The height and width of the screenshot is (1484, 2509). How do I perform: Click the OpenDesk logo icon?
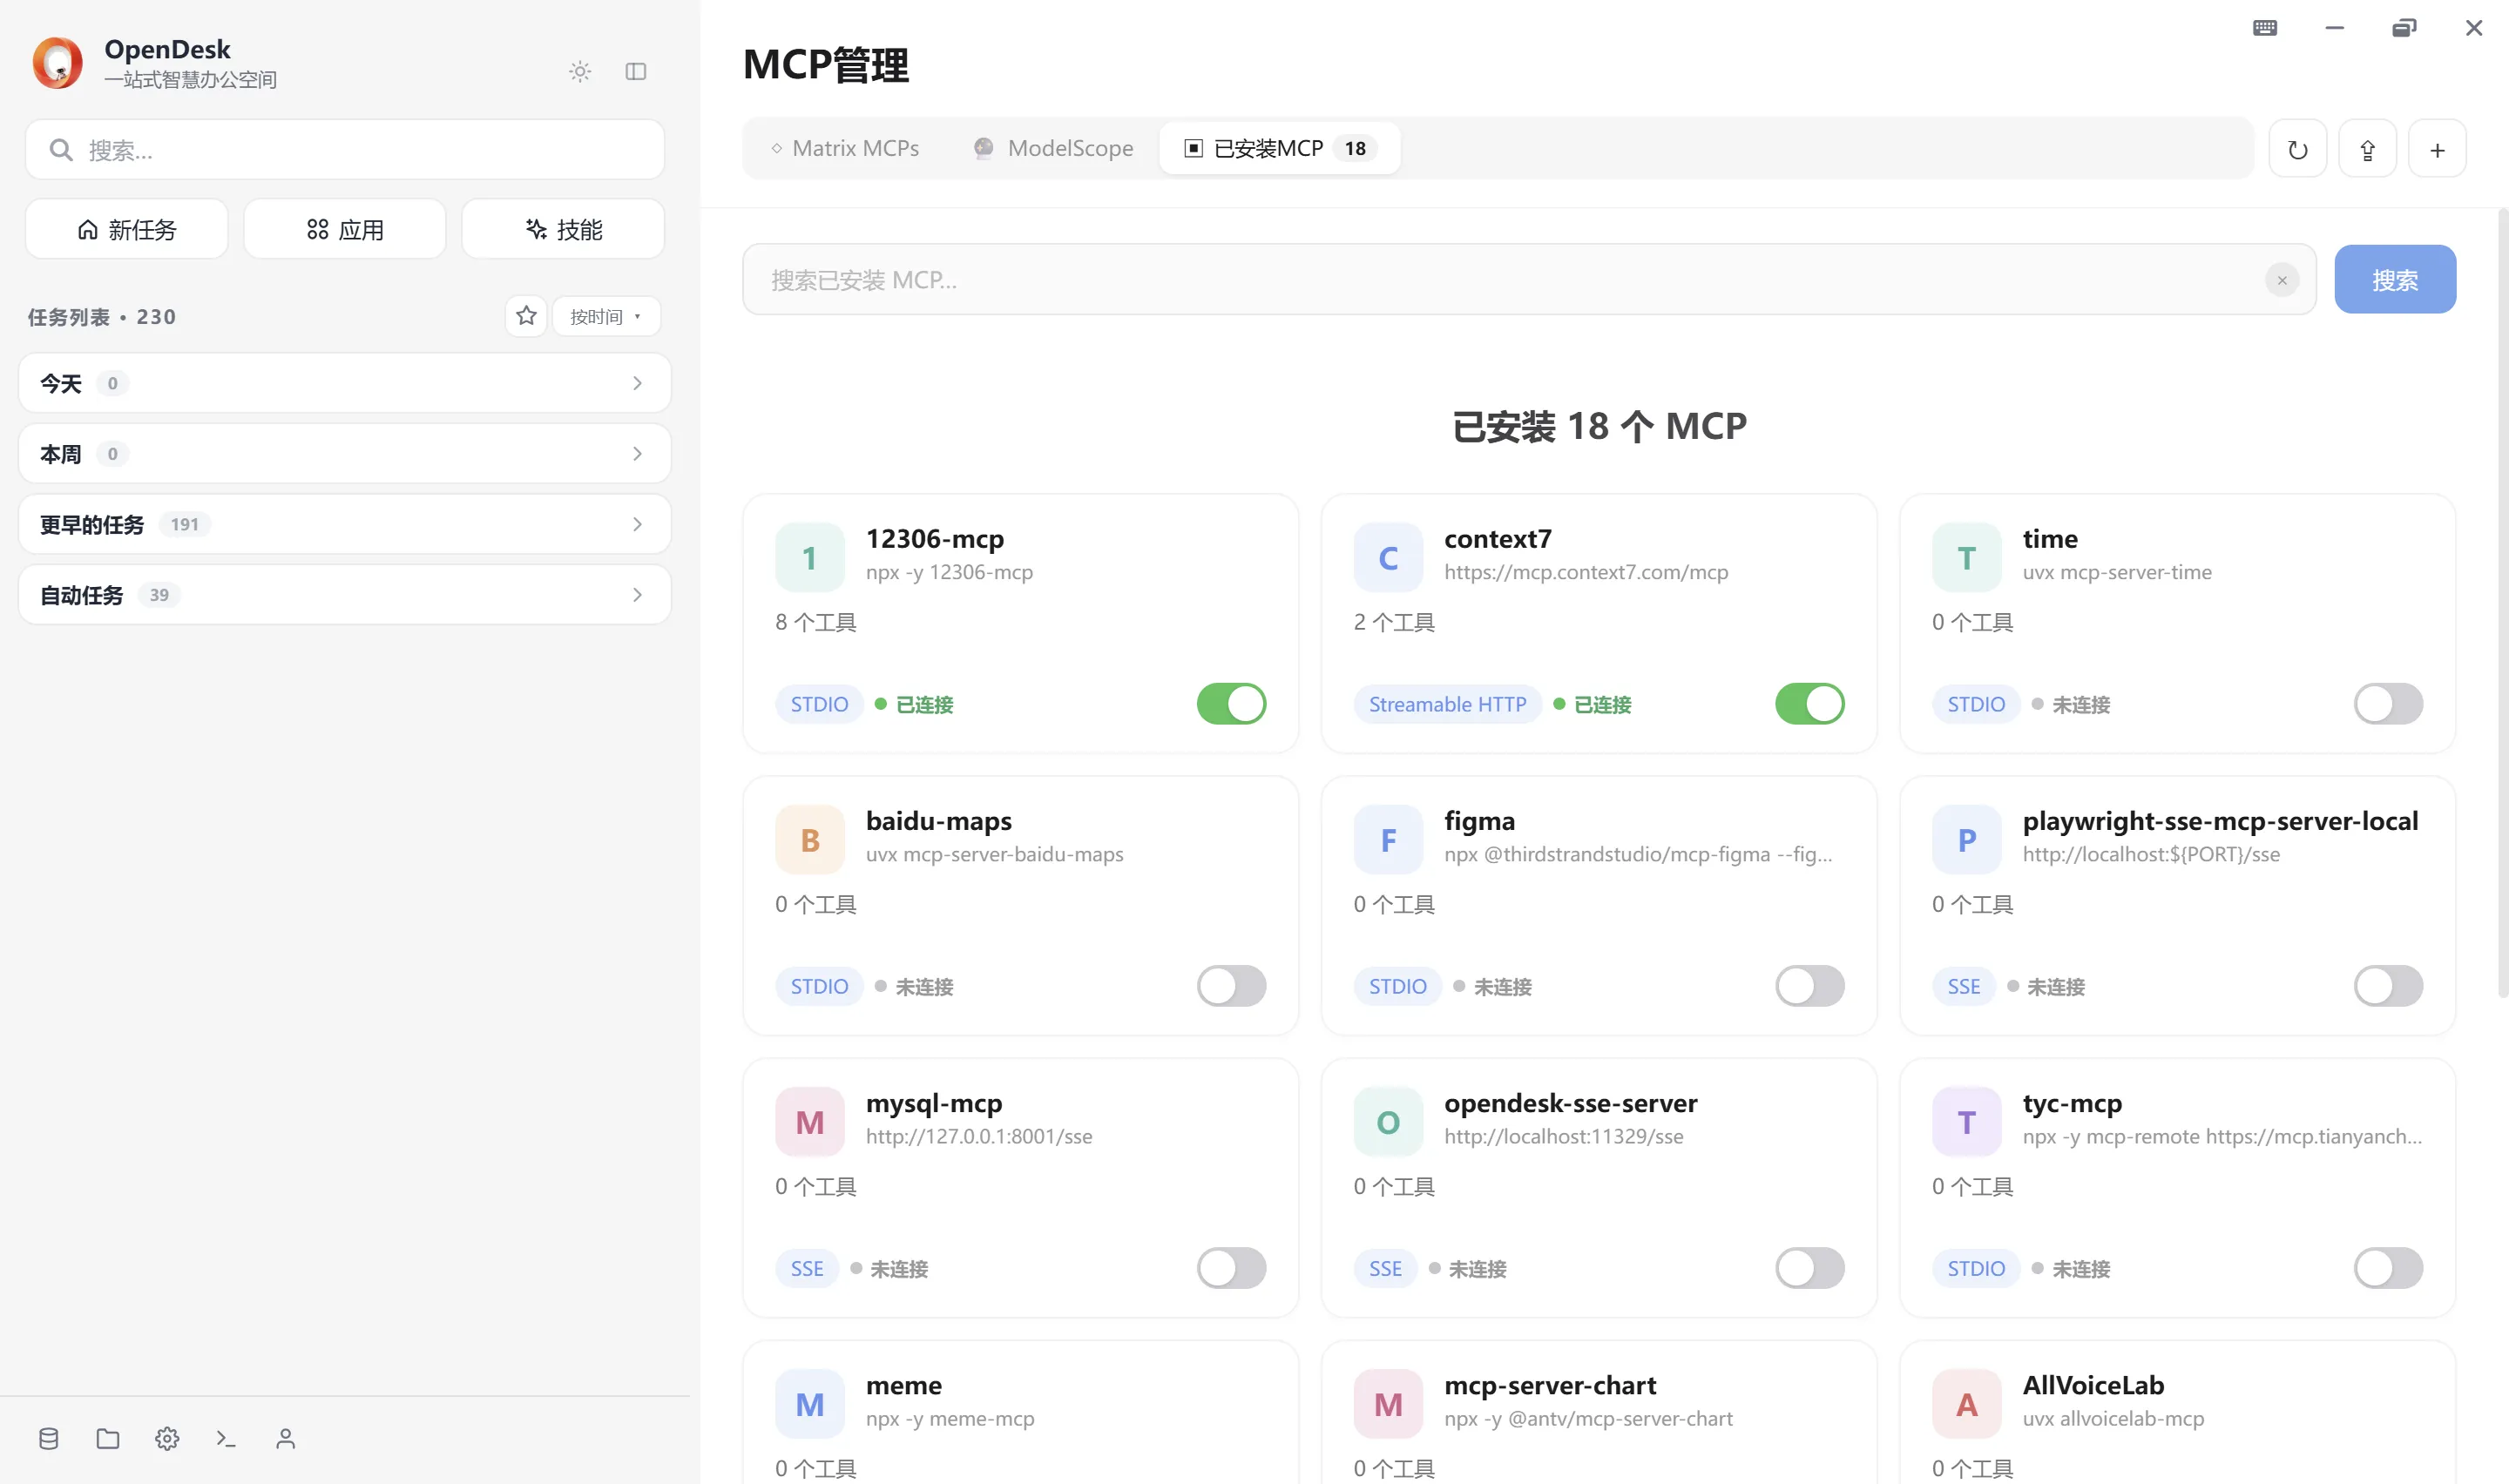click(x=57, y=63)
